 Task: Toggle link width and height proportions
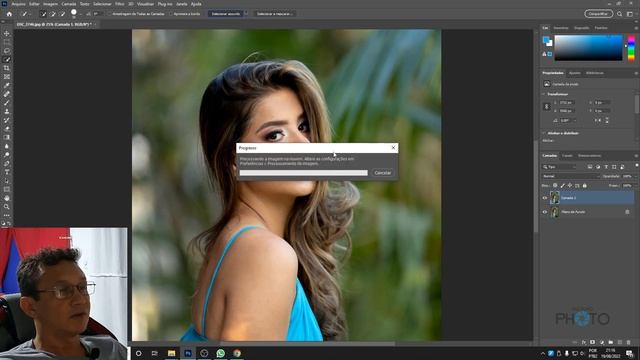[547, 107]
